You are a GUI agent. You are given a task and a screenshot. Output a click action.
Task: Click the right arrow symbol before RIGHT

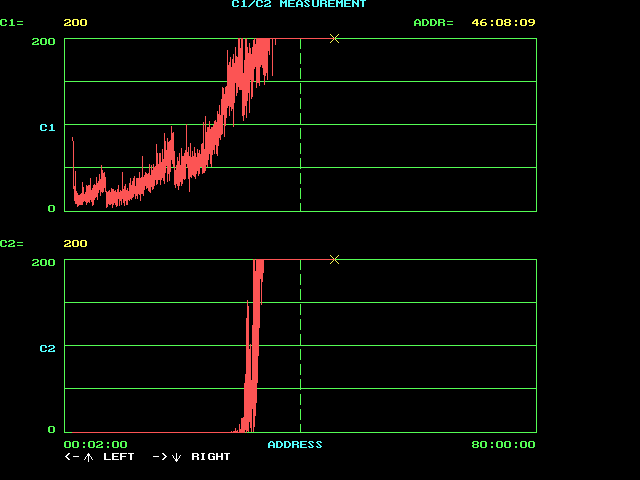(160, 457)
